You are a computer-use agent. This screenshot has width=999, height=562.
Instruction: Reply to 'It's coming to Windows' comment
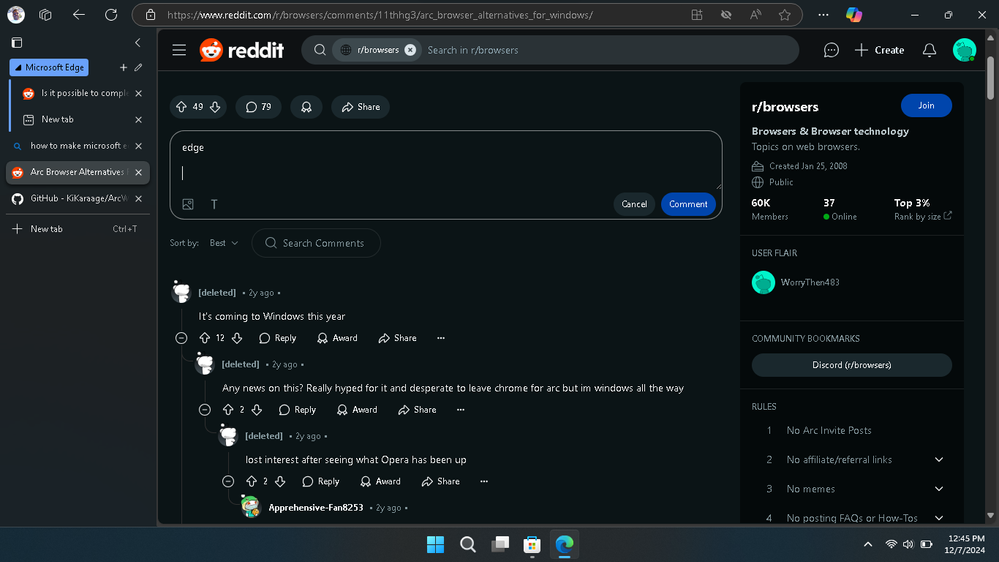point(278,338)
